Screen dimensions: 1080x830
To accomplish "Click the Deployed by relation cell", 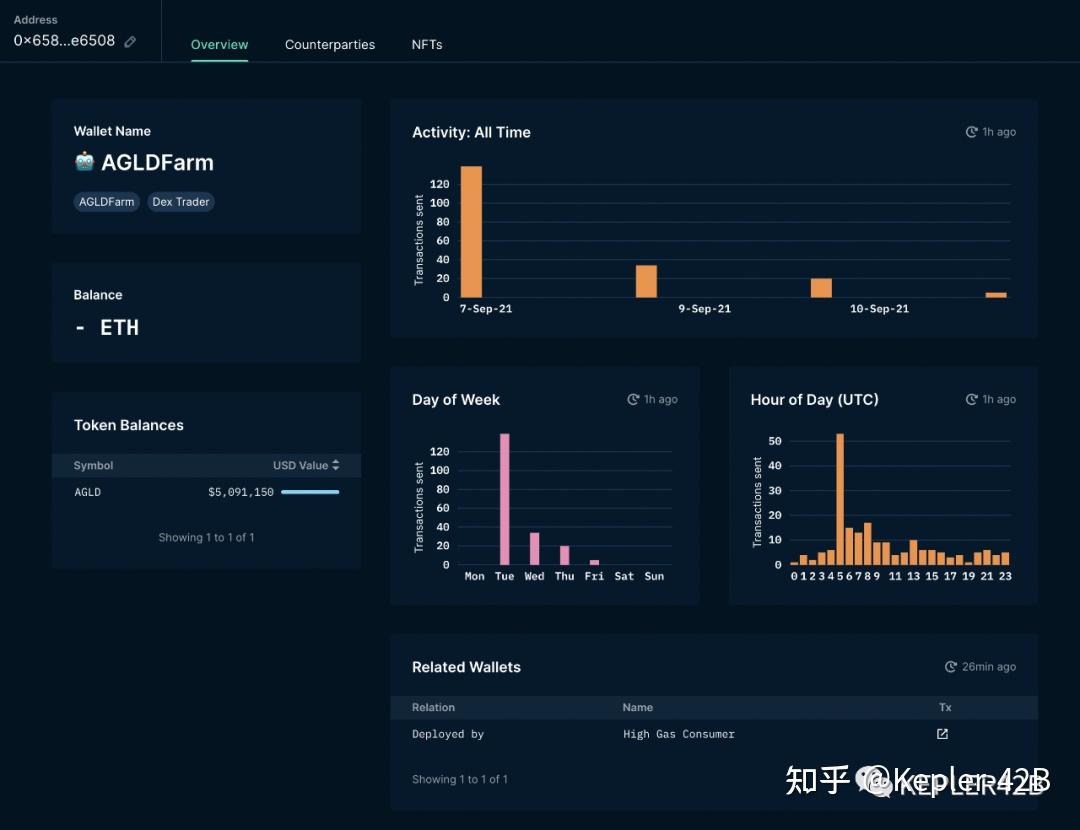I will point(448,734).
